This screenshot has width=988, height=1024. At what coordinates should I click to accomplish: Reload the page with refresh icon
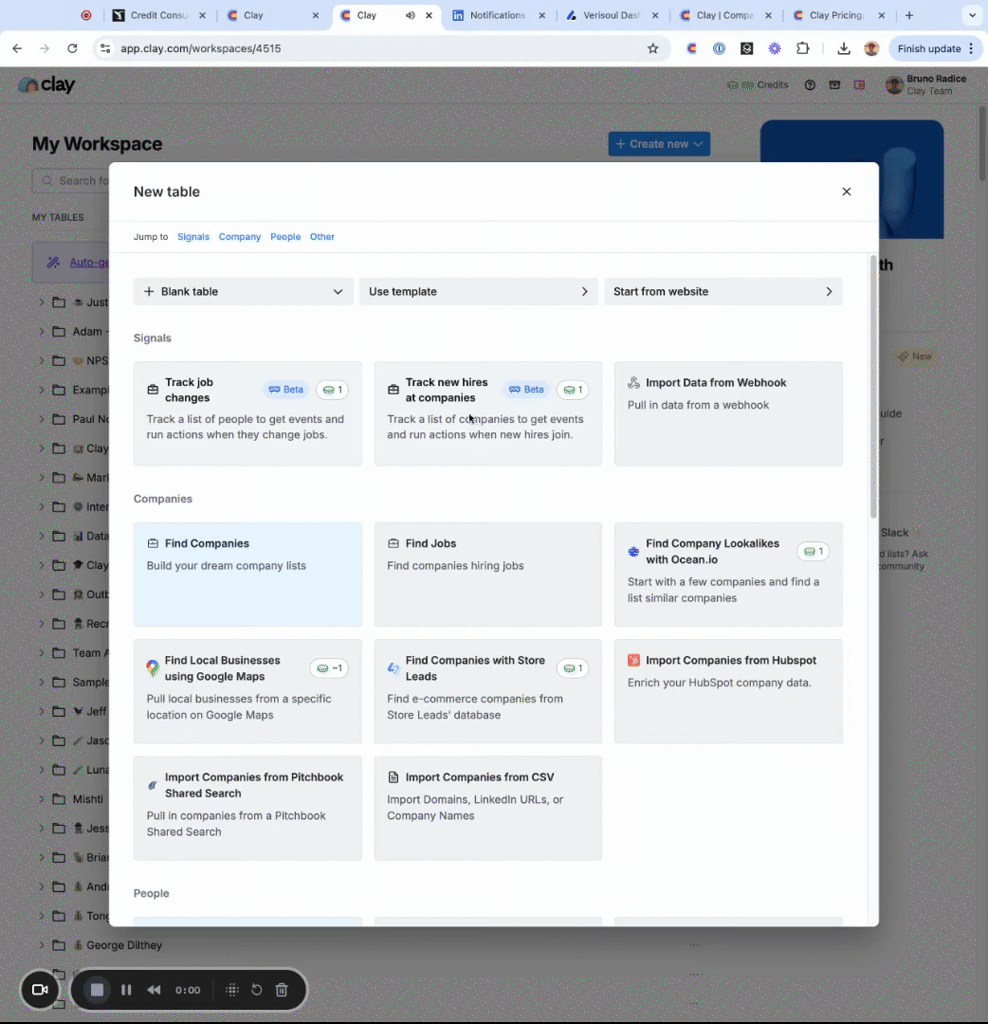pos(72,48)
